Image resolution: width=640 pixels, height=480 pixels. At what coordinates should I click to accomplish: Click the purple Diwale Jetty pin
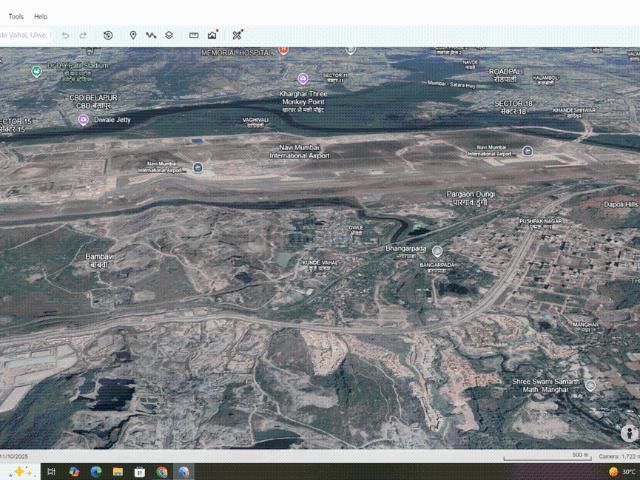[x=83, y=120]
